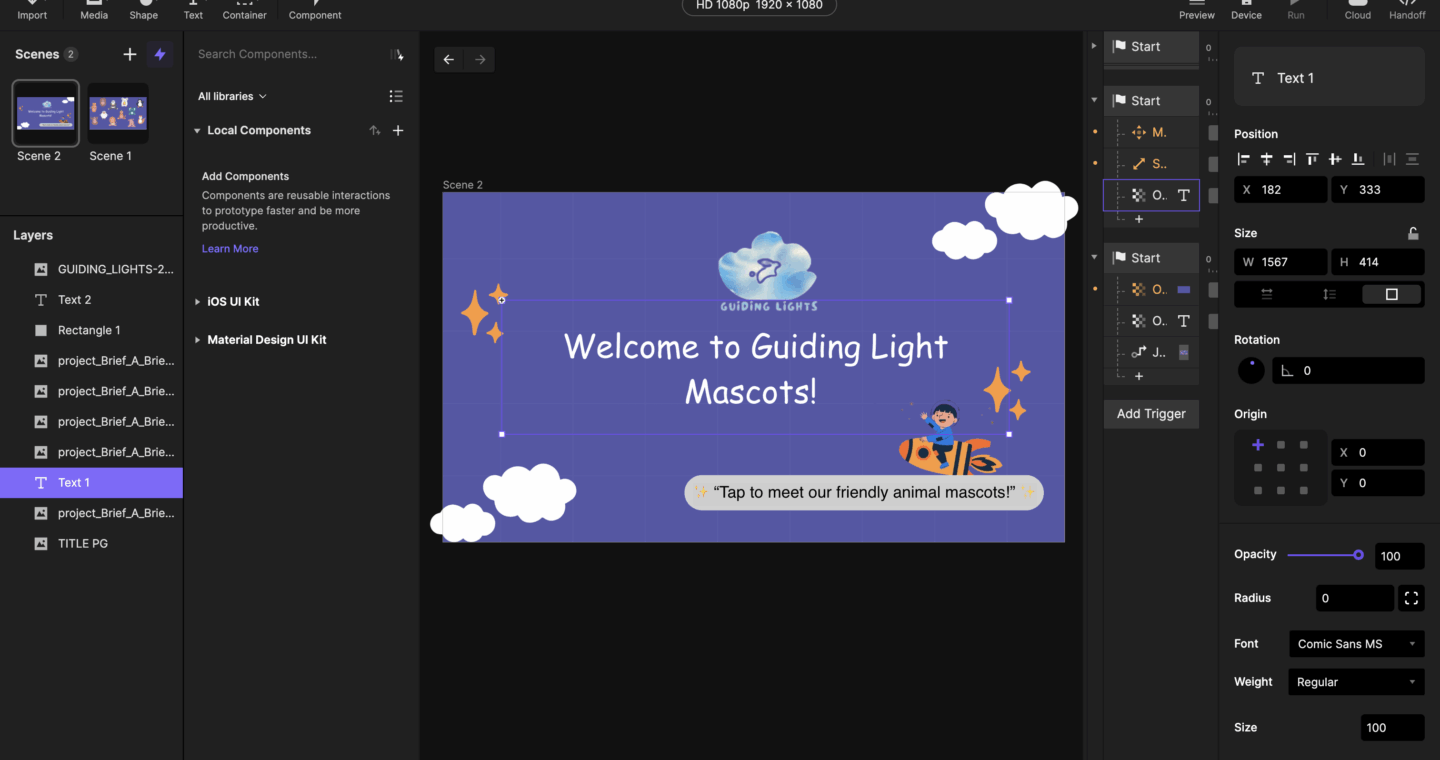Click the individual corner radius icon
1440x760 pixels.
[x=1411, y=598]
